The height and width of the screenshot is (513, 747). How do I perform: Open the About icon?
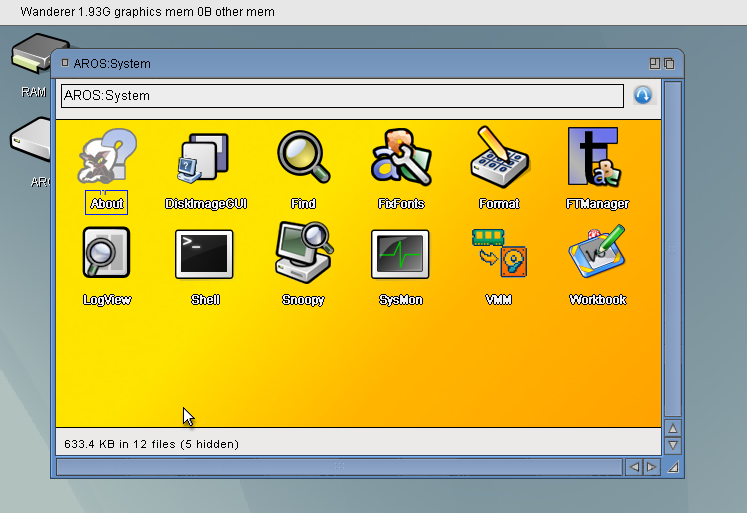pyautogui.click(x=107, y=156)
